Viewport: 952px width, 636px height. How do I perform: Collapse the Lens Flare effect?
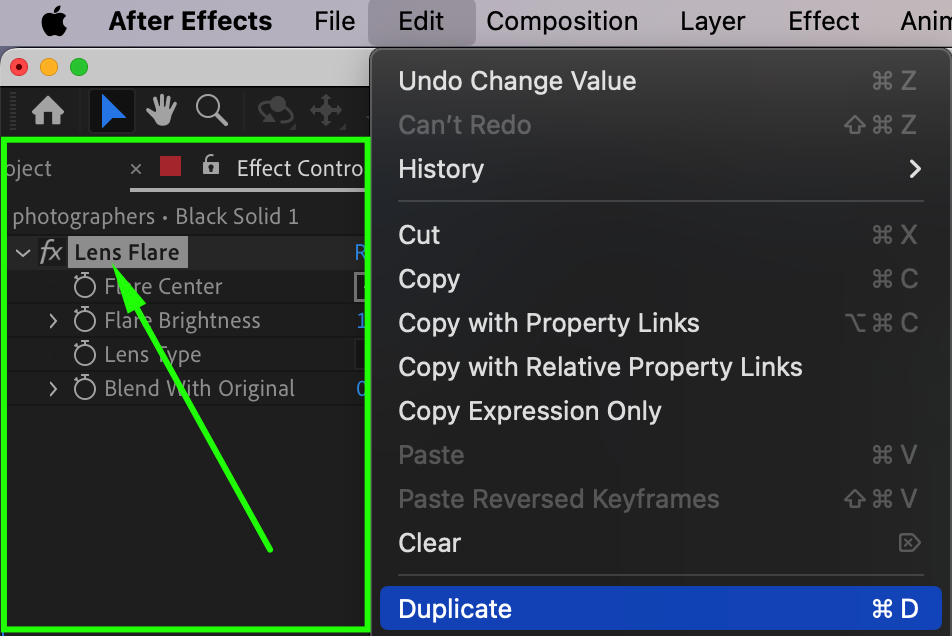[x=24, y=253]
